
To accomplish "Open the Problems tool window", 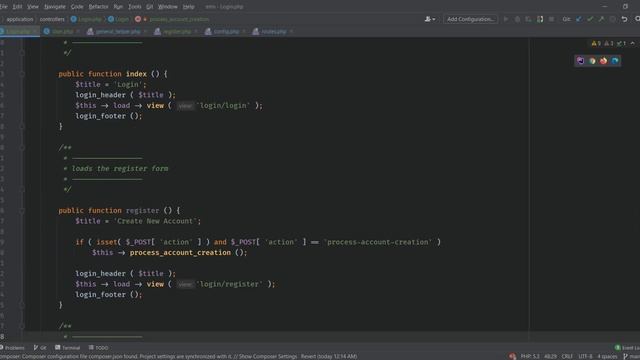I will 12,348.
